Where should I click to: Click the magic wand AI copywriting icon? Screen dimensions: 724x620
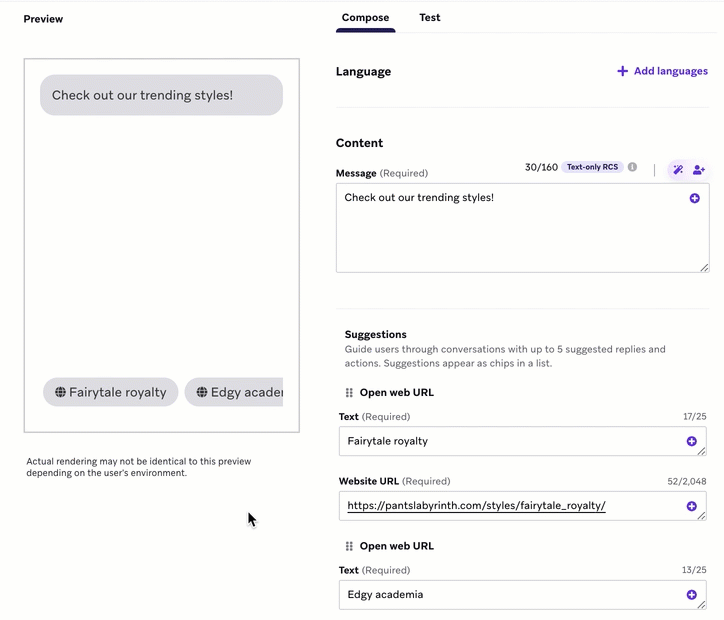[678, 170]
